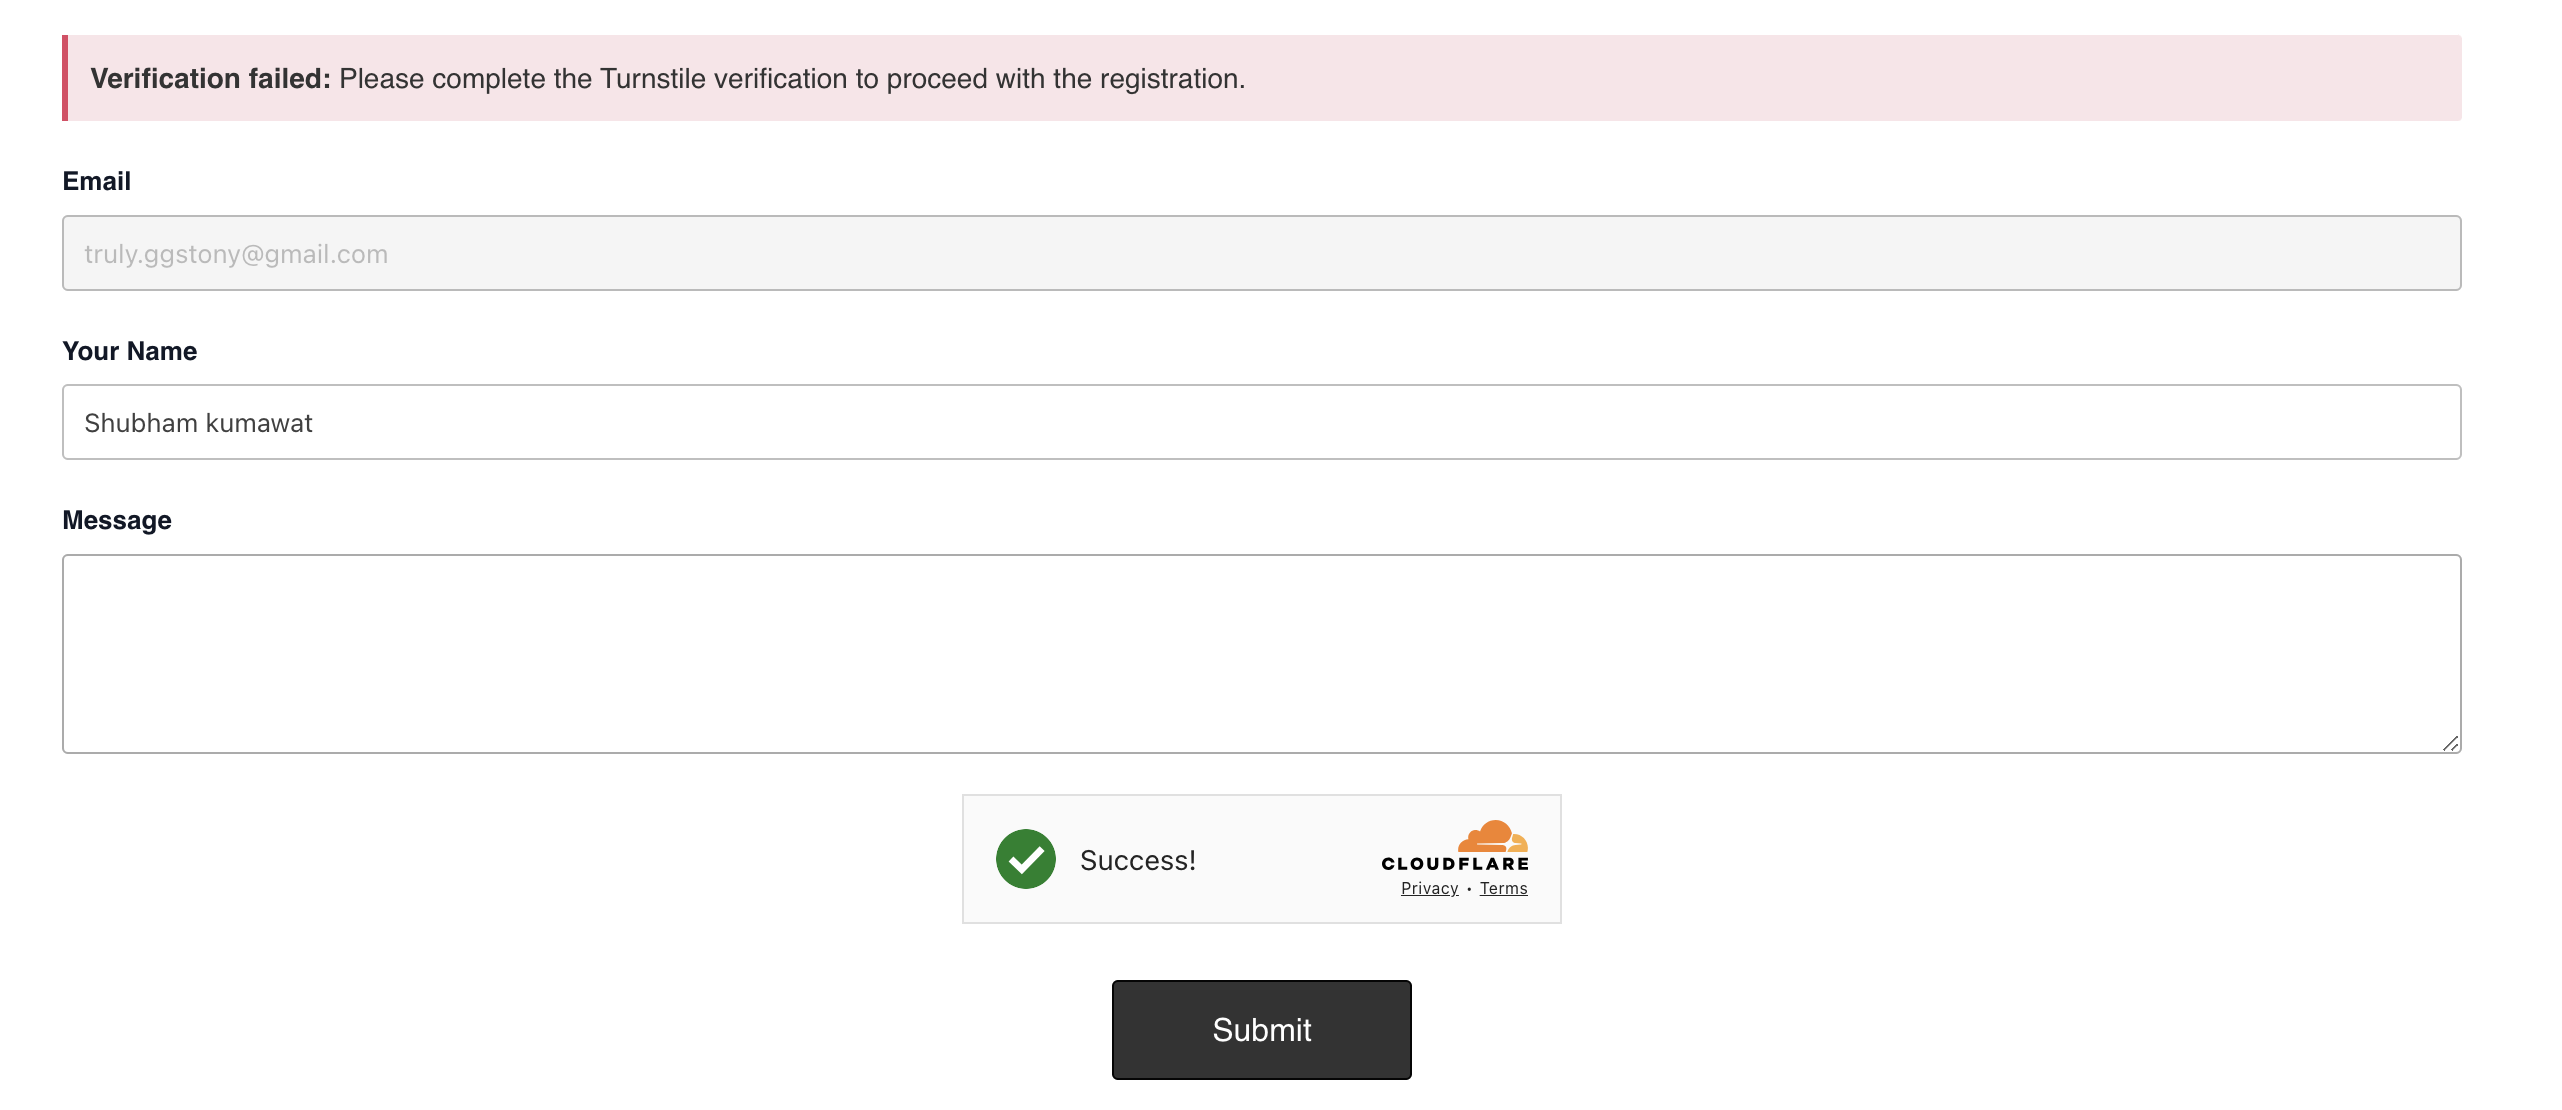Click the red accent bar of the error alert

[65, 78]
